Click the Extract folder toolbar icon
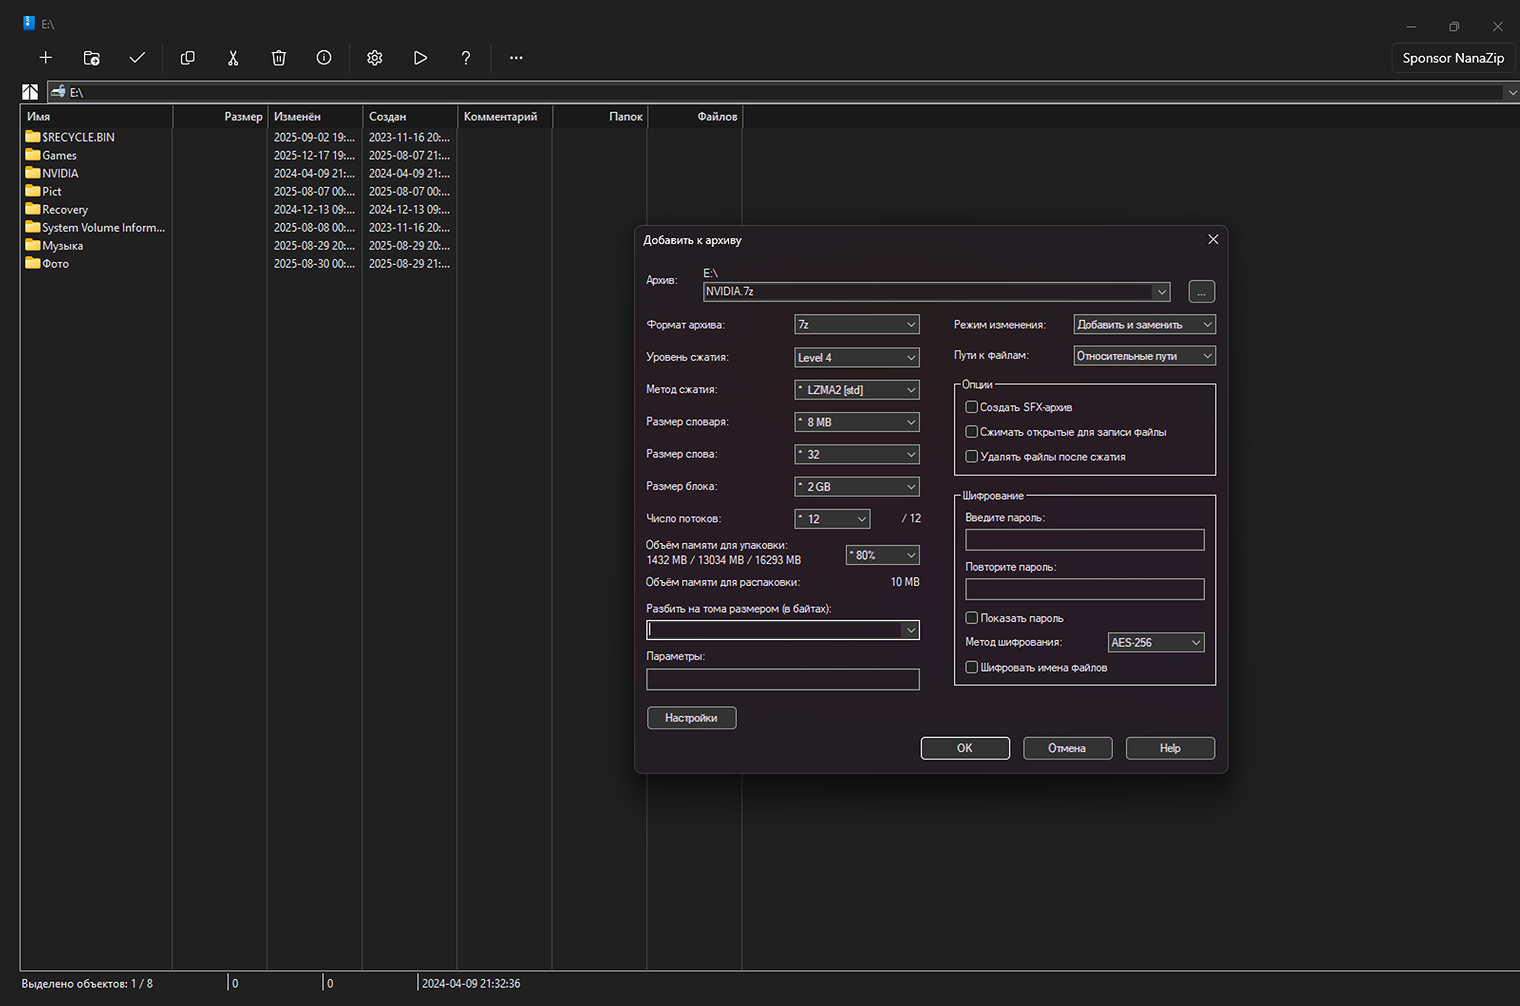 click(91, 58)
